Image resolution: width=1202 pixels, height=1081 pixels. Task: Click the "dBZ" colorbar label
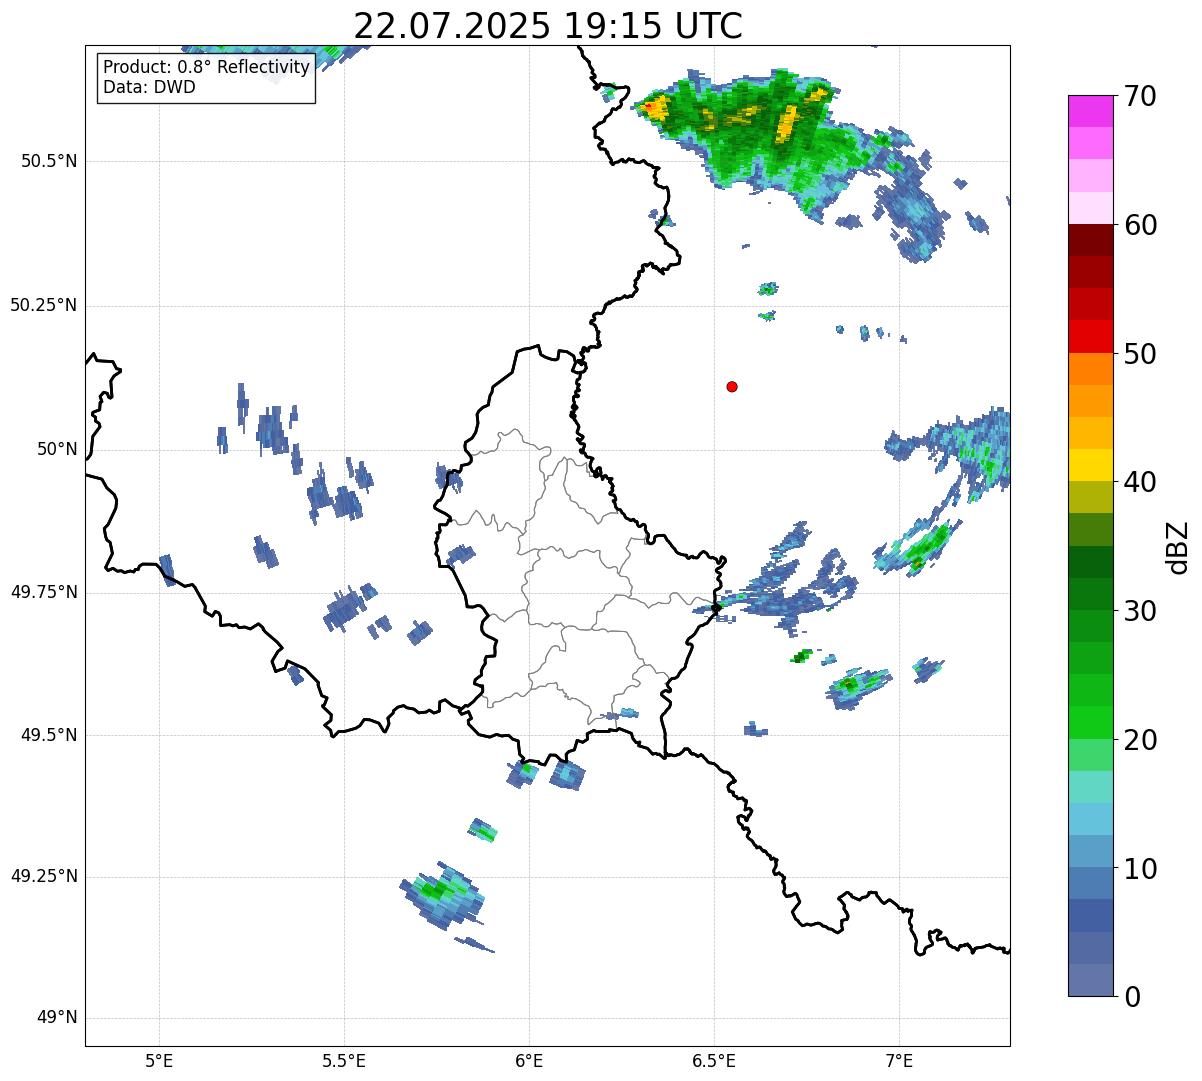[1178, 546]
